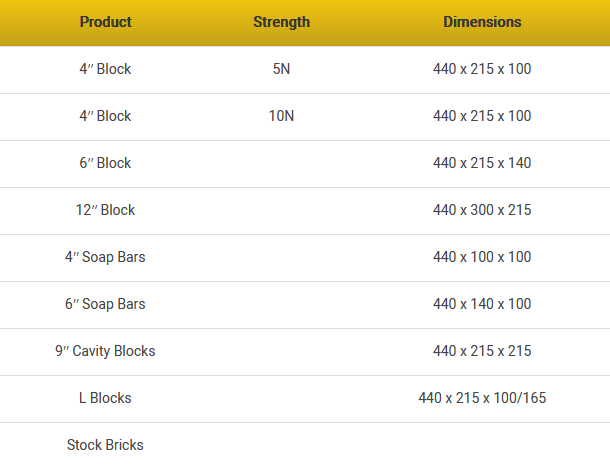
Task: Click dimensions 440 x 215 x 140
Action: point(482,163)
